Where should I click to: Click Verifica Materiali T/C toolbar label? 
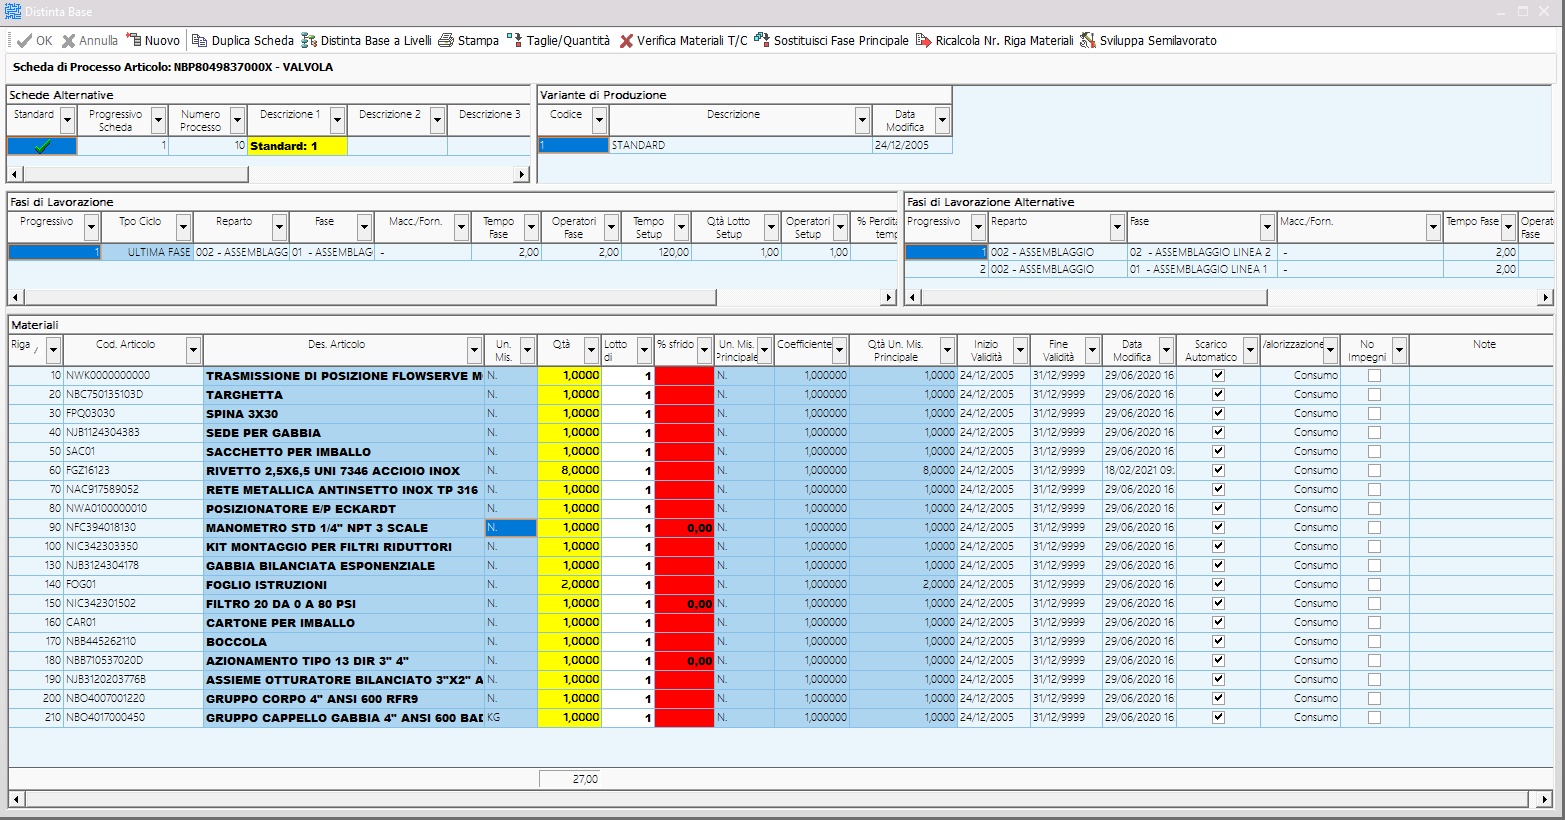pyautogui.click(x=692, y=41)
